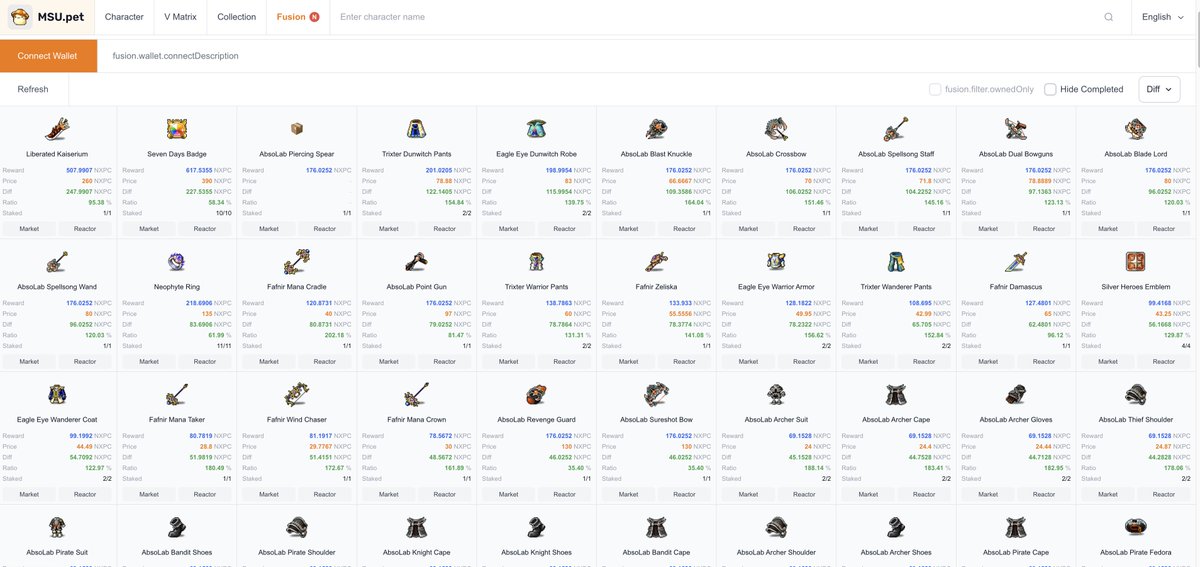Select the AbsoLab Sureshot Bow icon
This screenshot has height=567, width=1200.
[656, 395]
